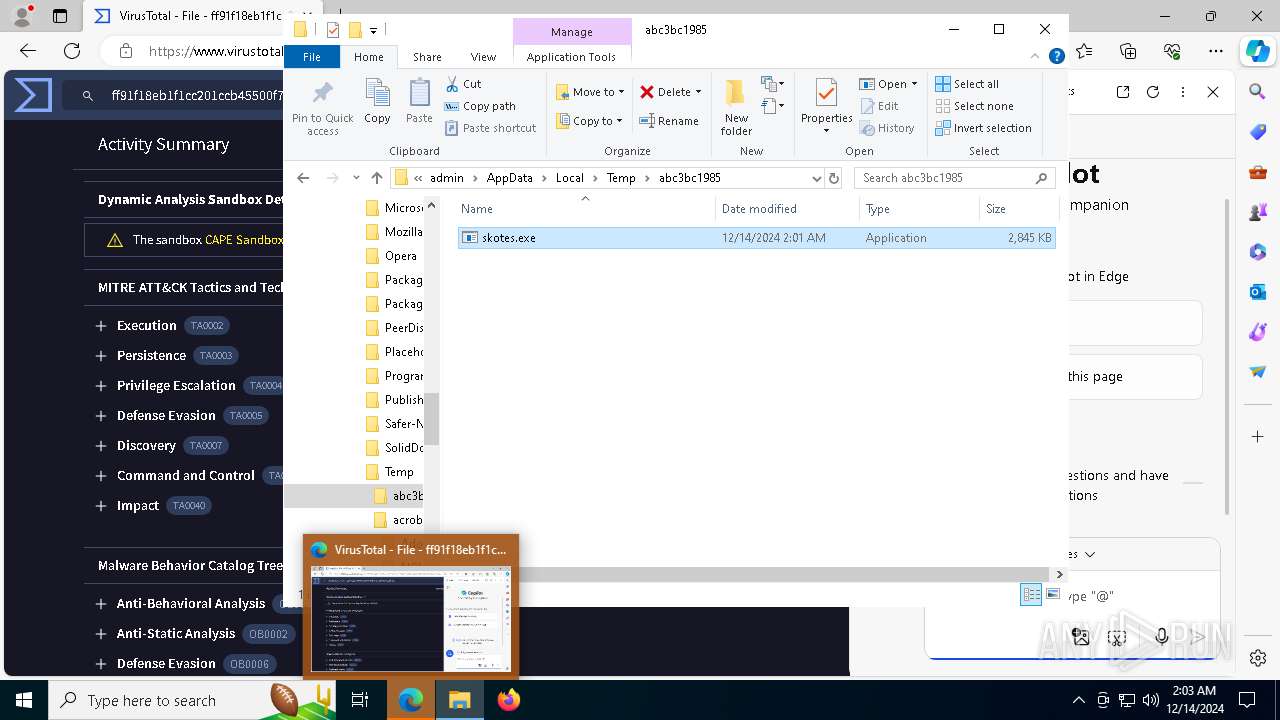The height and width of the screenshot is (720, 1280).
Task: Open the Outlook icon in Edge sidebar
Action: click(x=1258, y=291)
